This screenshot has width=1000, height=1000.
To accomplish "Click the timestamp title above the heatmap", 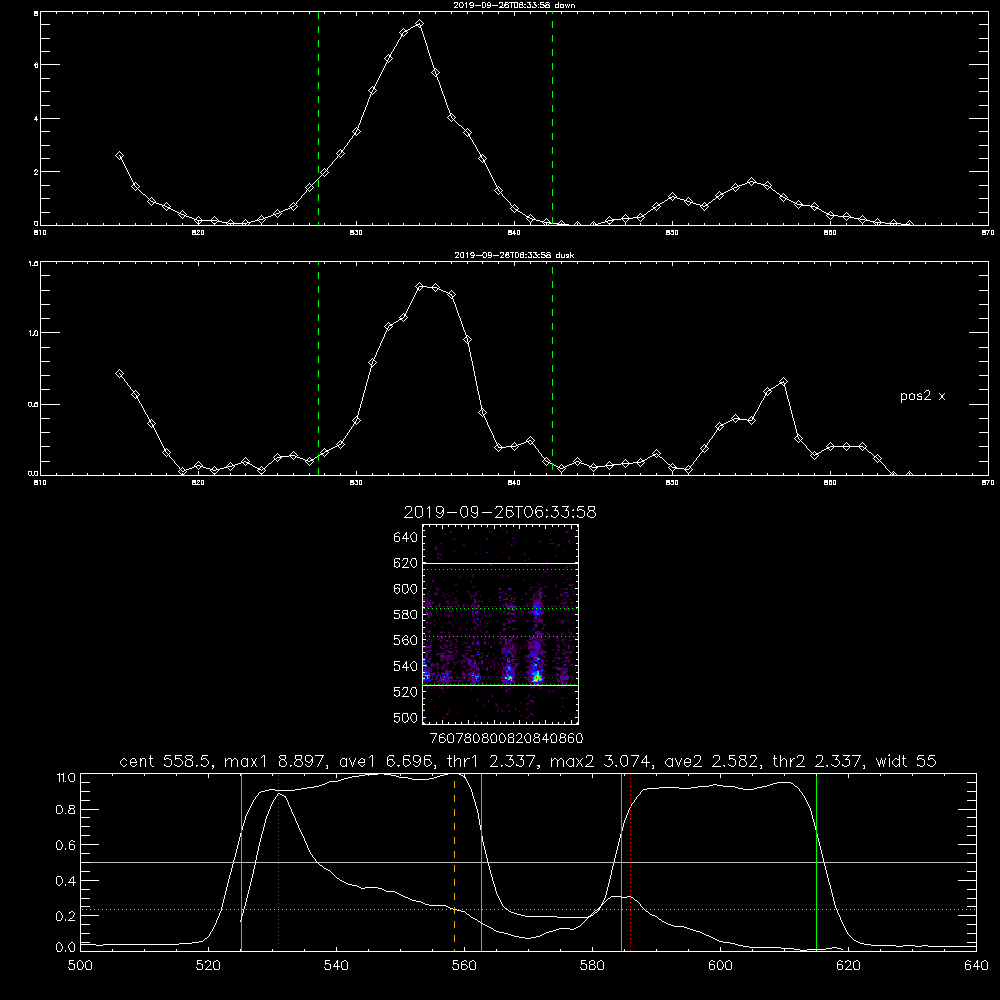I will 500,512.
